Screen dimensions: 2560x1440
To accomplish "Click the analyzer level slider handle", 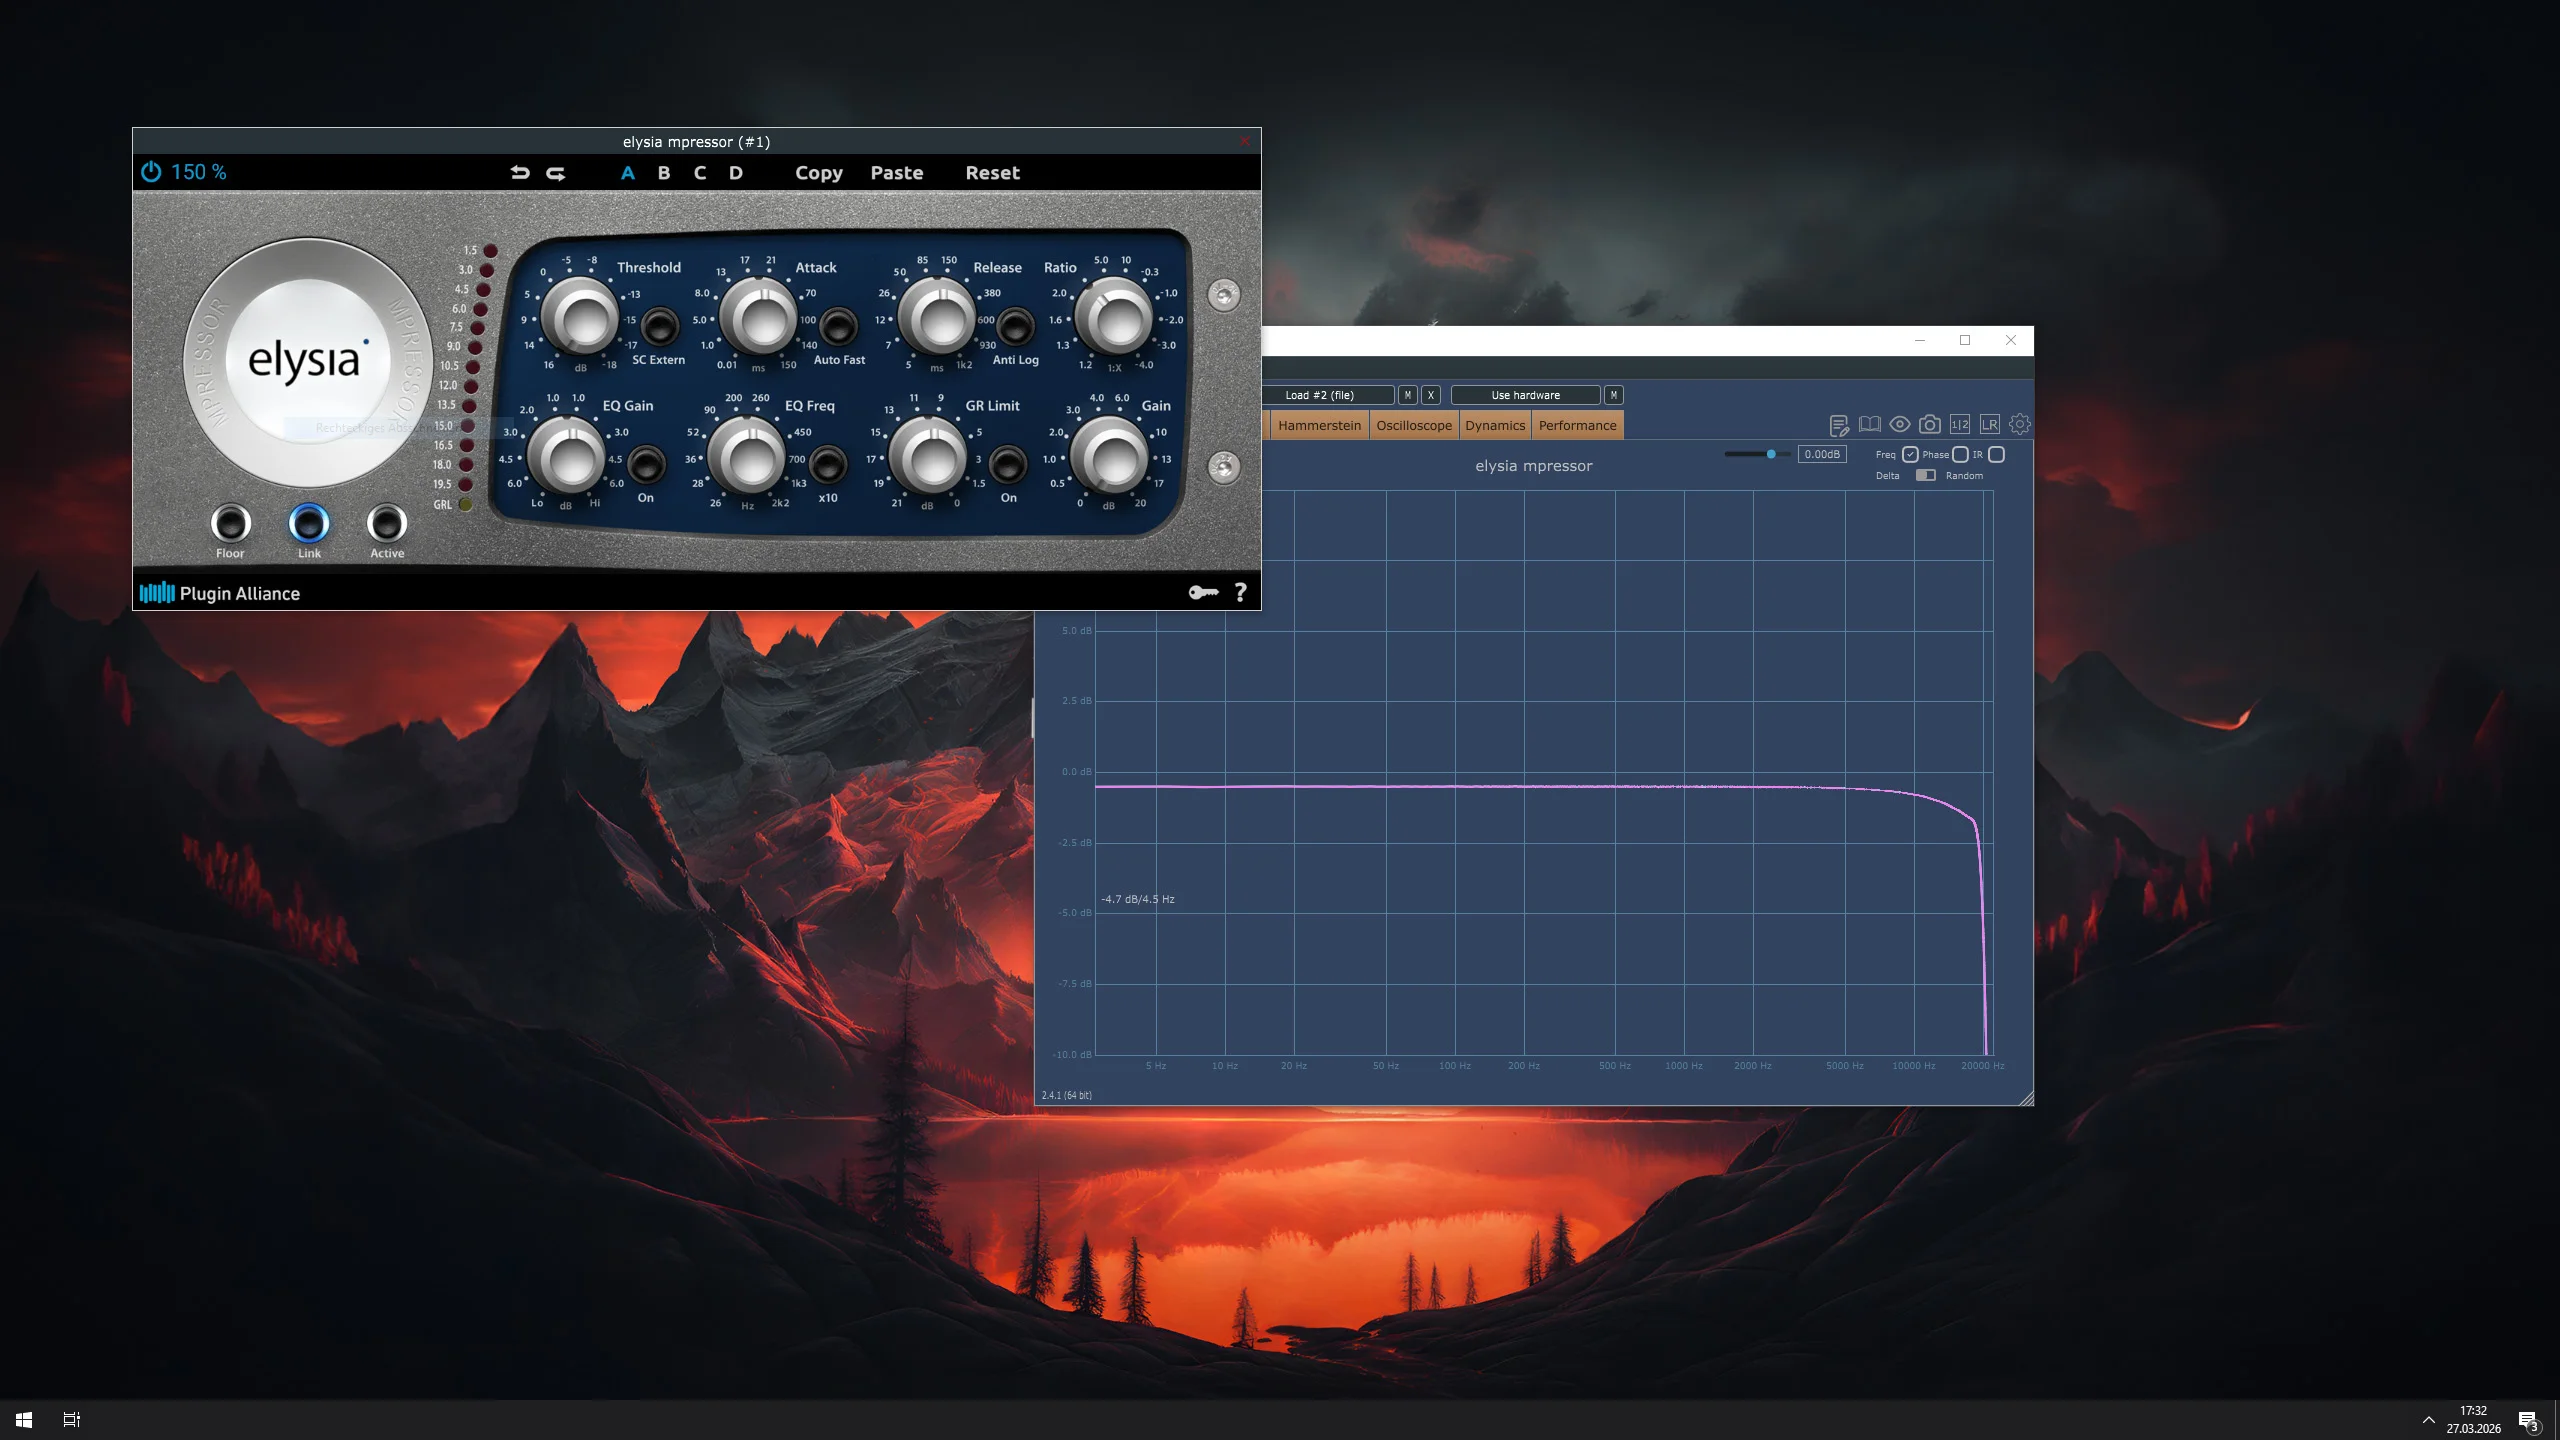I will click(x=1771, y=454).
